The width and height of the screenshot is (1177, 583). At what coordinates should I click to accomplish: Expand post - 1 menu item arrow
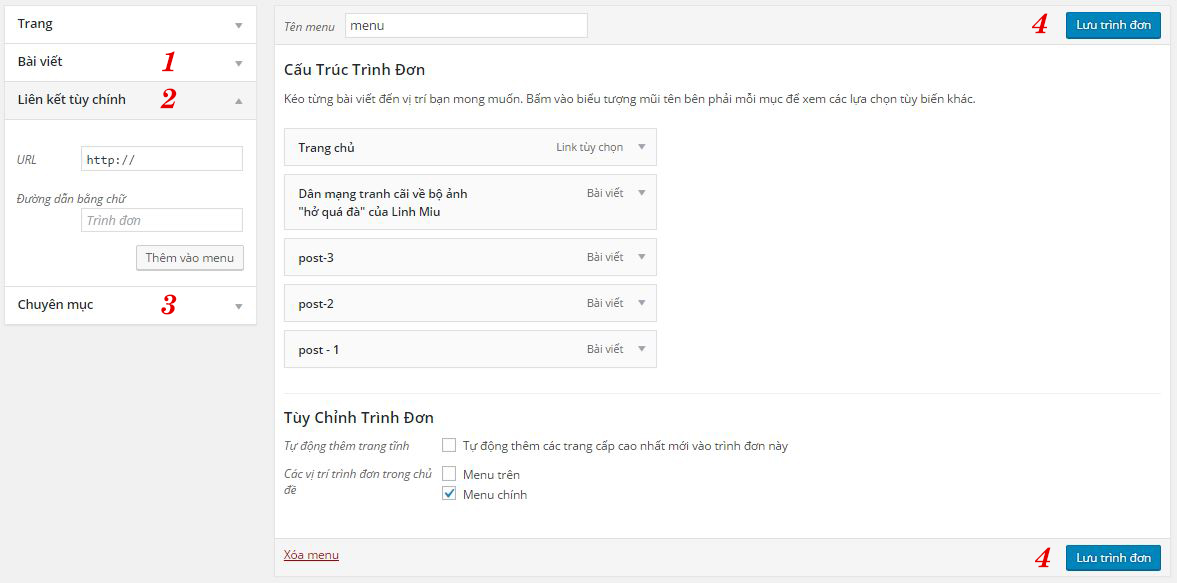coord(641,349)
